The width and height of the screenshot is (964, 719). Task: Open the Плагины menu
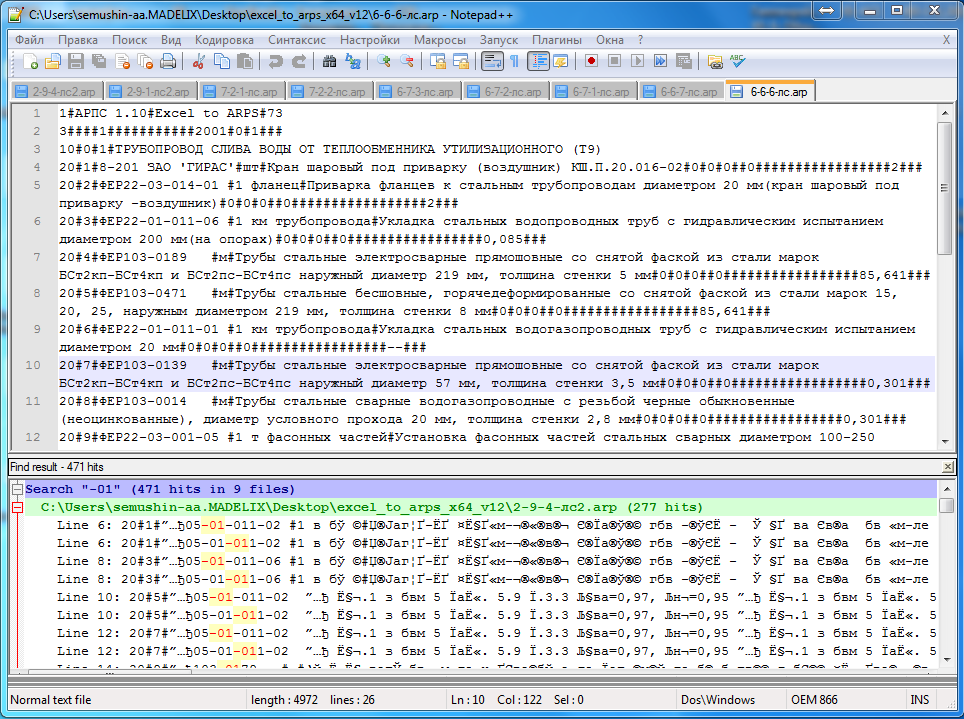pyautogui.click(x=557, y=40)
